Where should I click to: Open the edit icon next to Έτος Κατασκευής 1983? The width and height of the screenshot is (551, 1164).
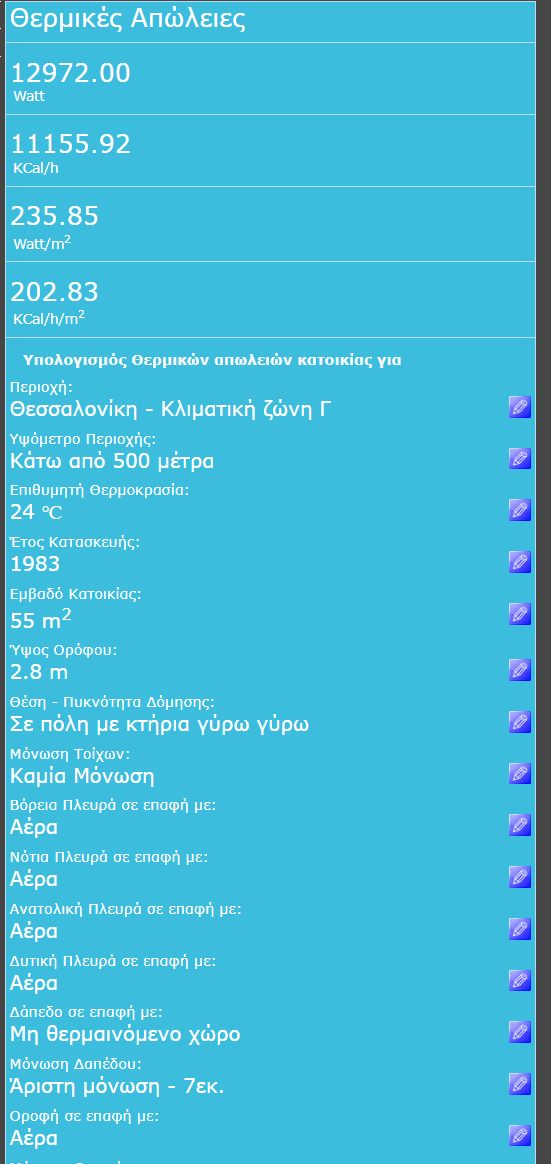click(x=520, y=562)
